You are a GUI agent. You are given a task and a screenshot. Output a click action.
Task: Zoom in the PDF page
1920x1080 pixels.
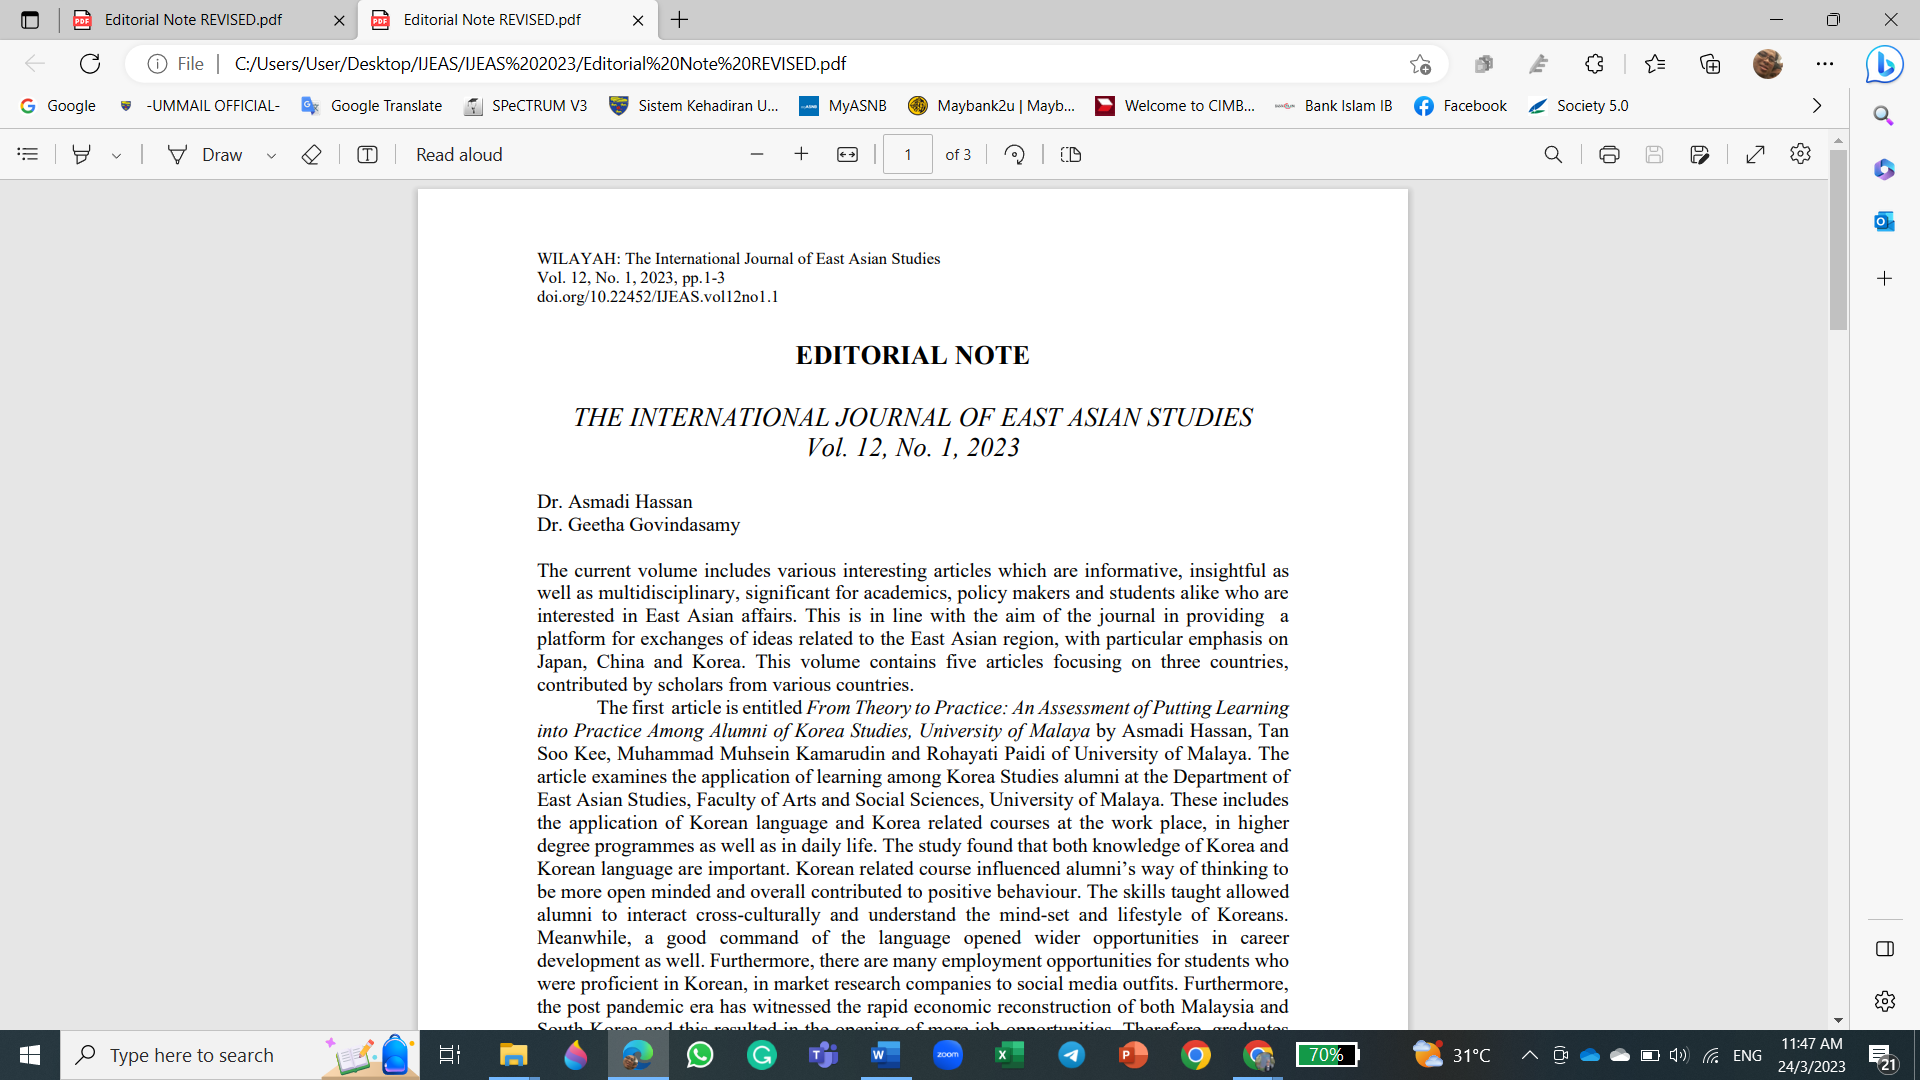point(801,154)
